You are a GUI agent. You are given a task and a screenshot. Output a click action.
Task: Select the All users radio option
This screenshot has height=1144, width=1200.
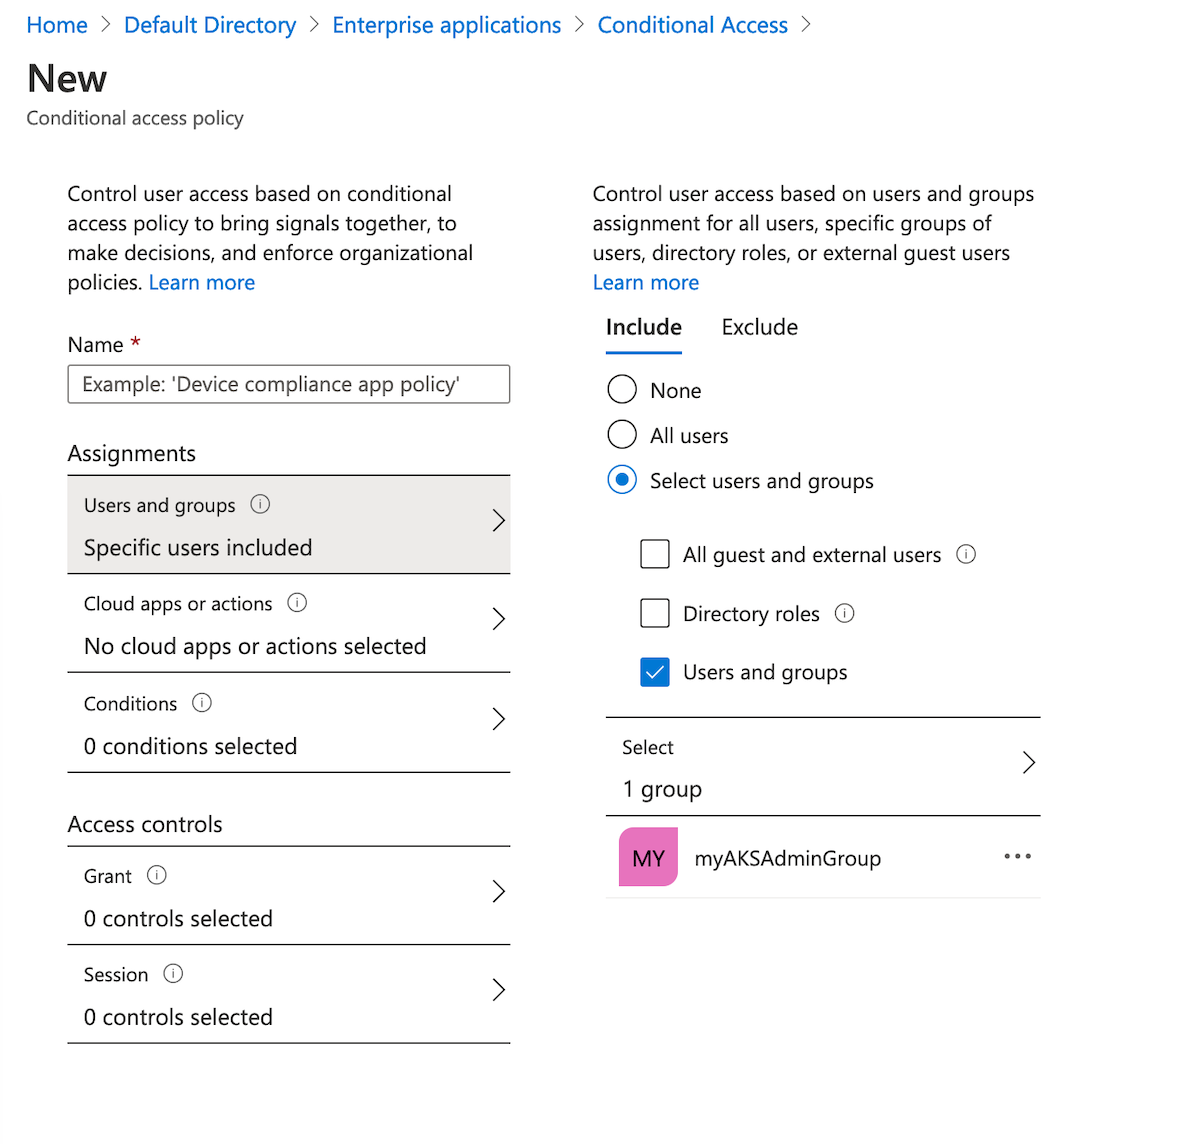(622, 434)
